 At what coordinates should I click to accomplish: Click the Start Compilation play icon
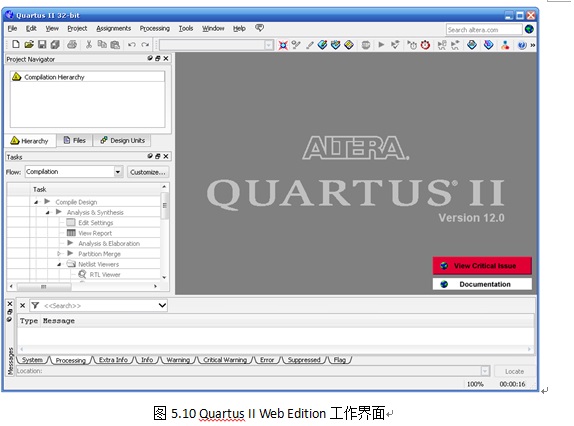381,45
